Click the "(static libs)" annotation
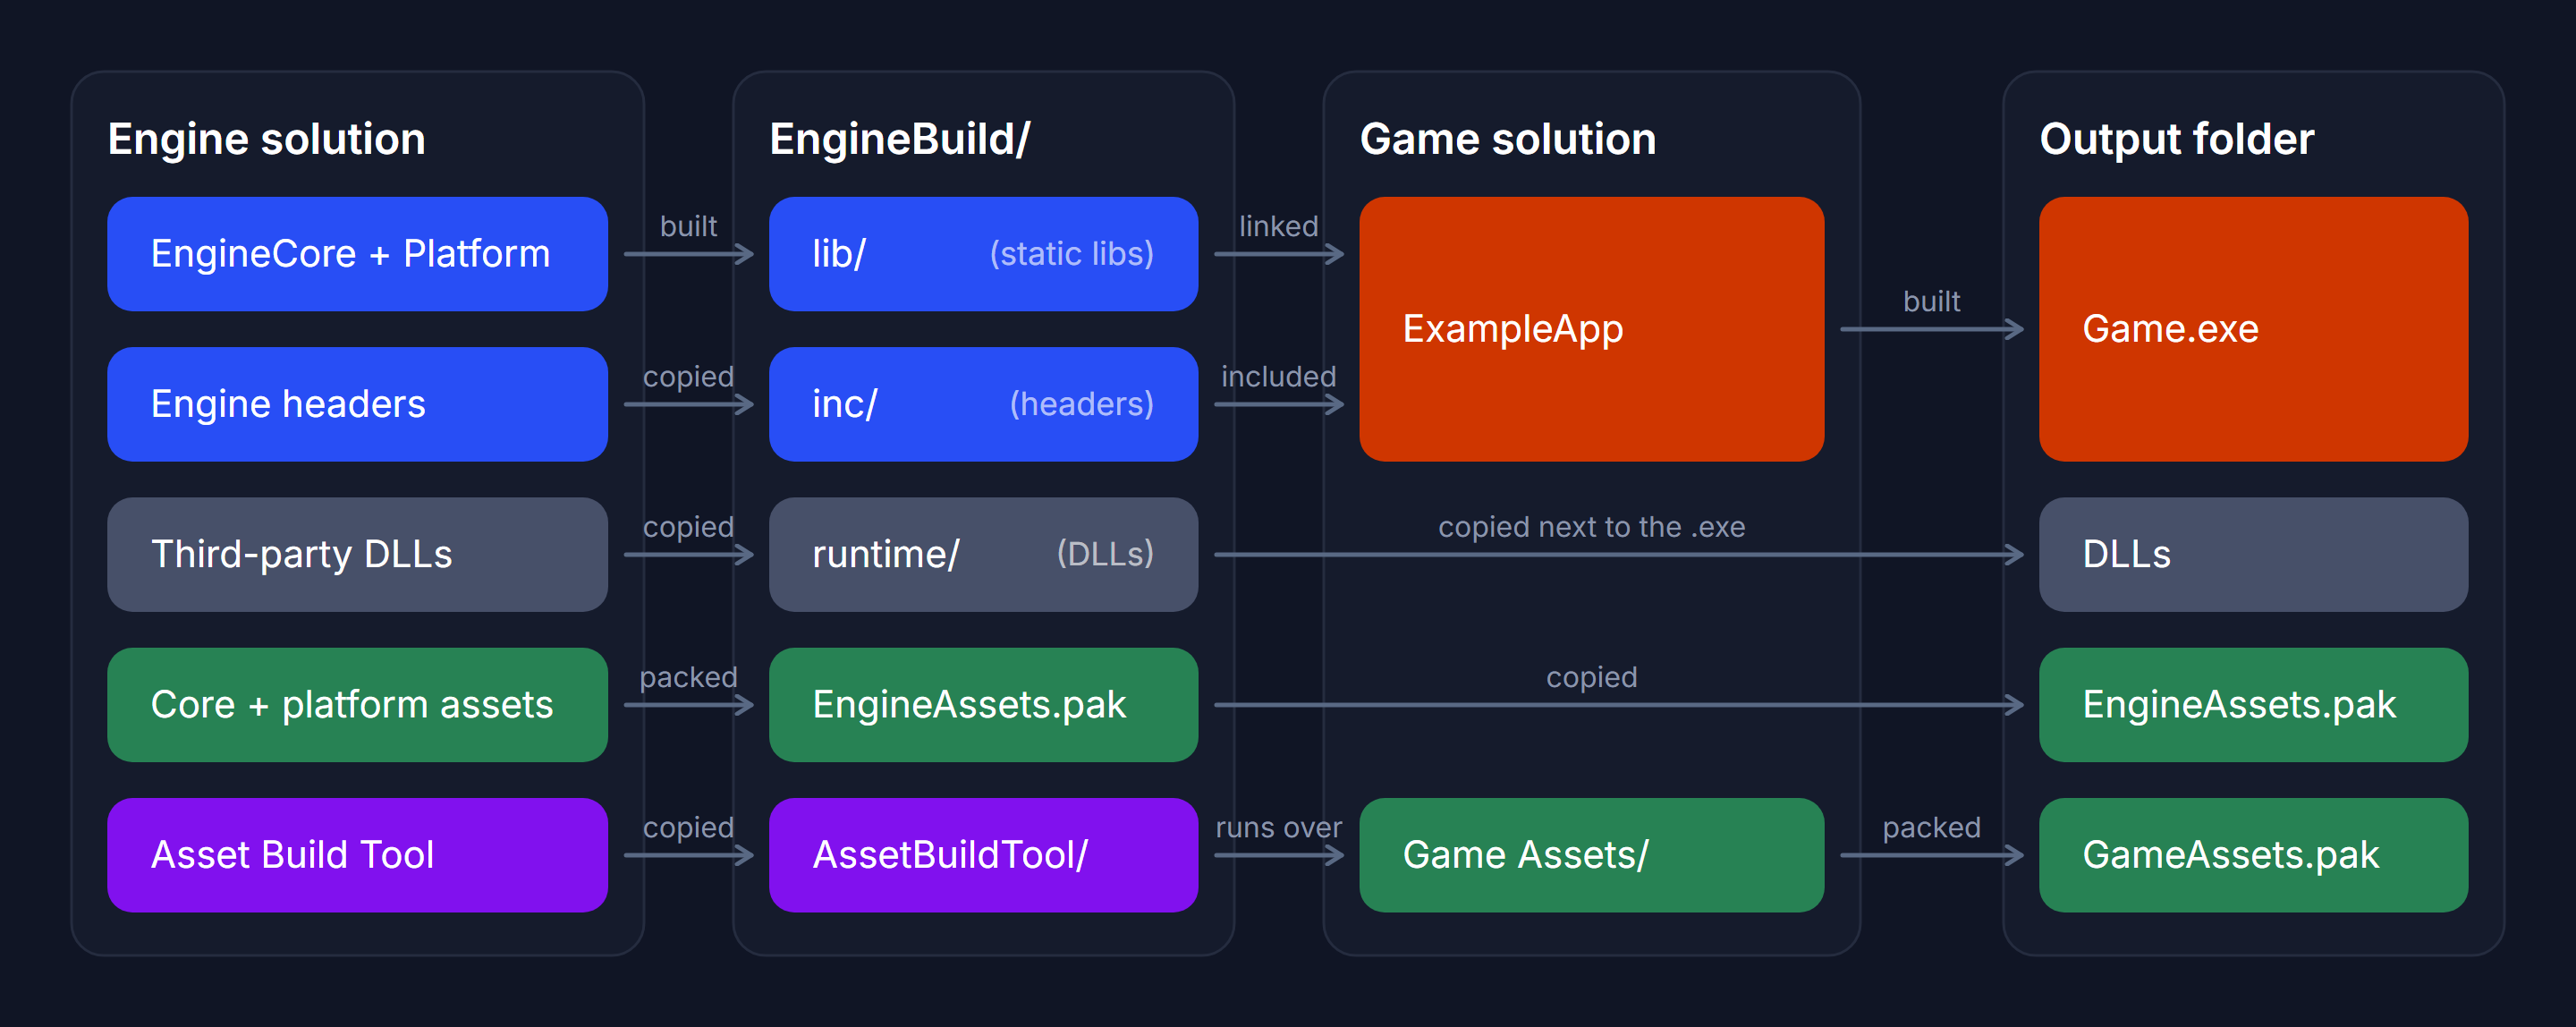The width and height of the screenshot is (2576, 1027). pos(1071,254)
